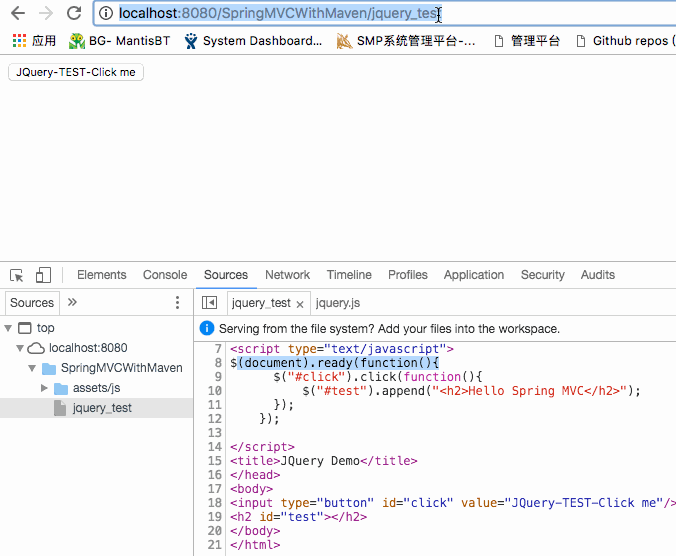
Task: Hide the navigator with the sidebar toggle icon
Action: (x=210, y=303)
